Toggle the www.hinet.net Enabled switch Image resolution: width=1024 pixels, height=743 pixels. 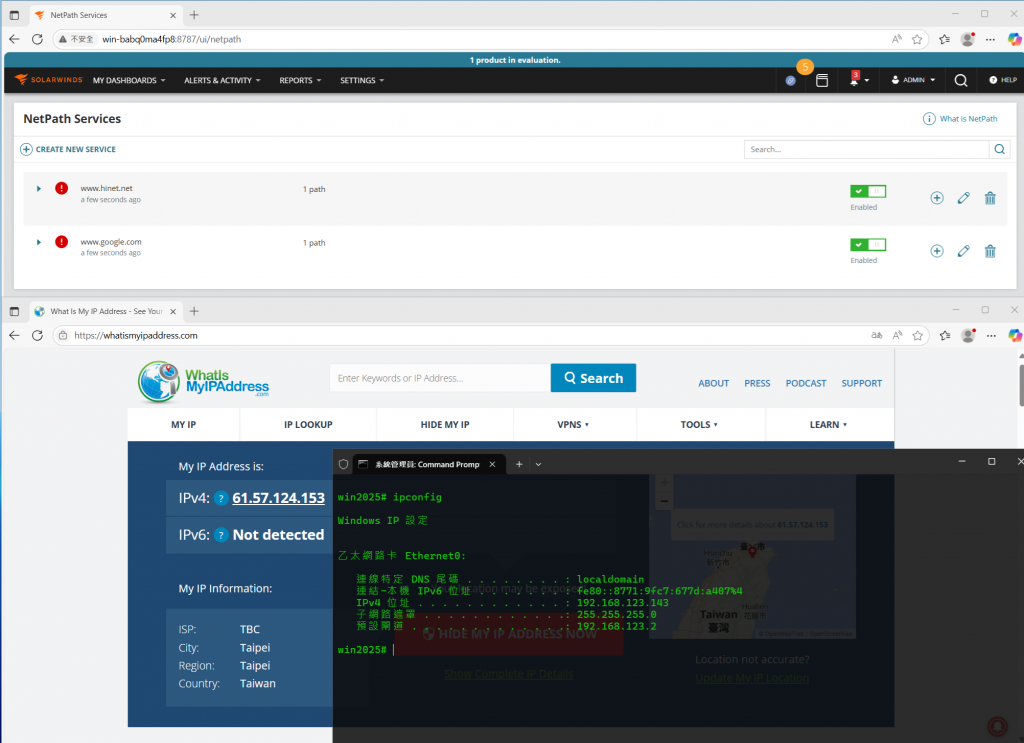pos(868,191)
